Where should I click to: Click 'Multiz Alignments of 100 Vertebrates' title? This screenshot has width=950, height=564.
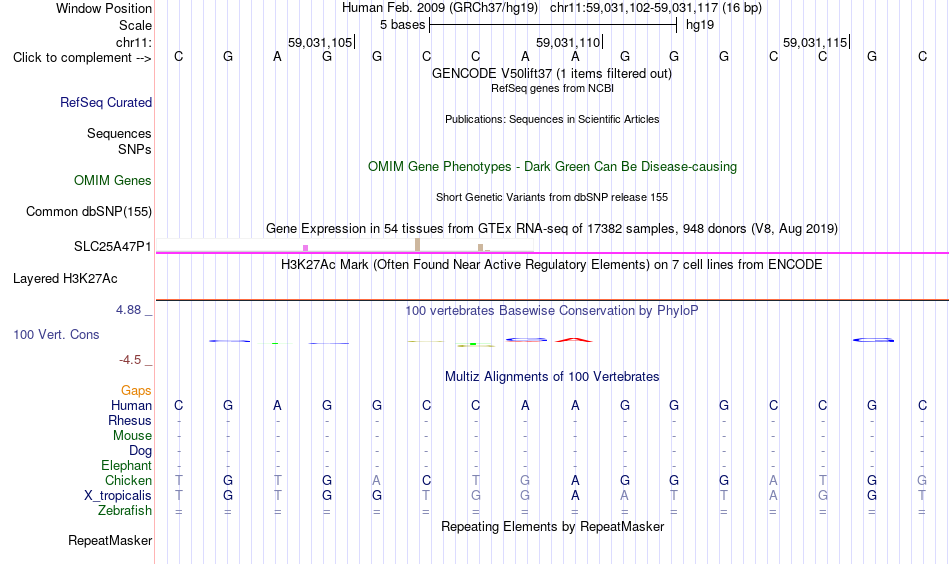[x=552, y=377]
